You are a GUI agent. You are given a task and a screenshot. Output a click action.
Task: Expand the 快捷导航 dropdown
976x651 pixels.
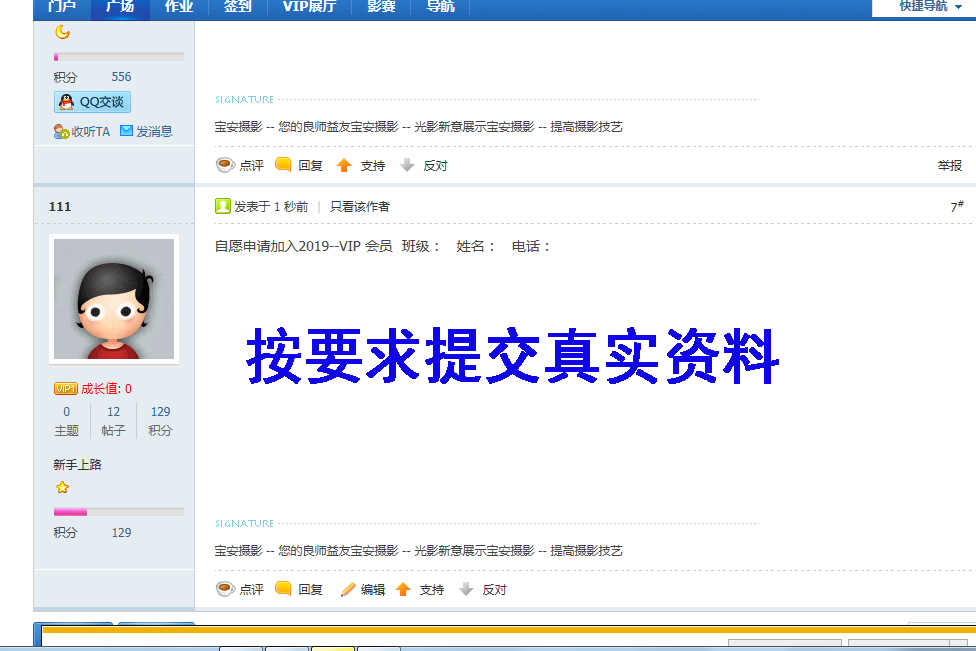click(922, 7)
